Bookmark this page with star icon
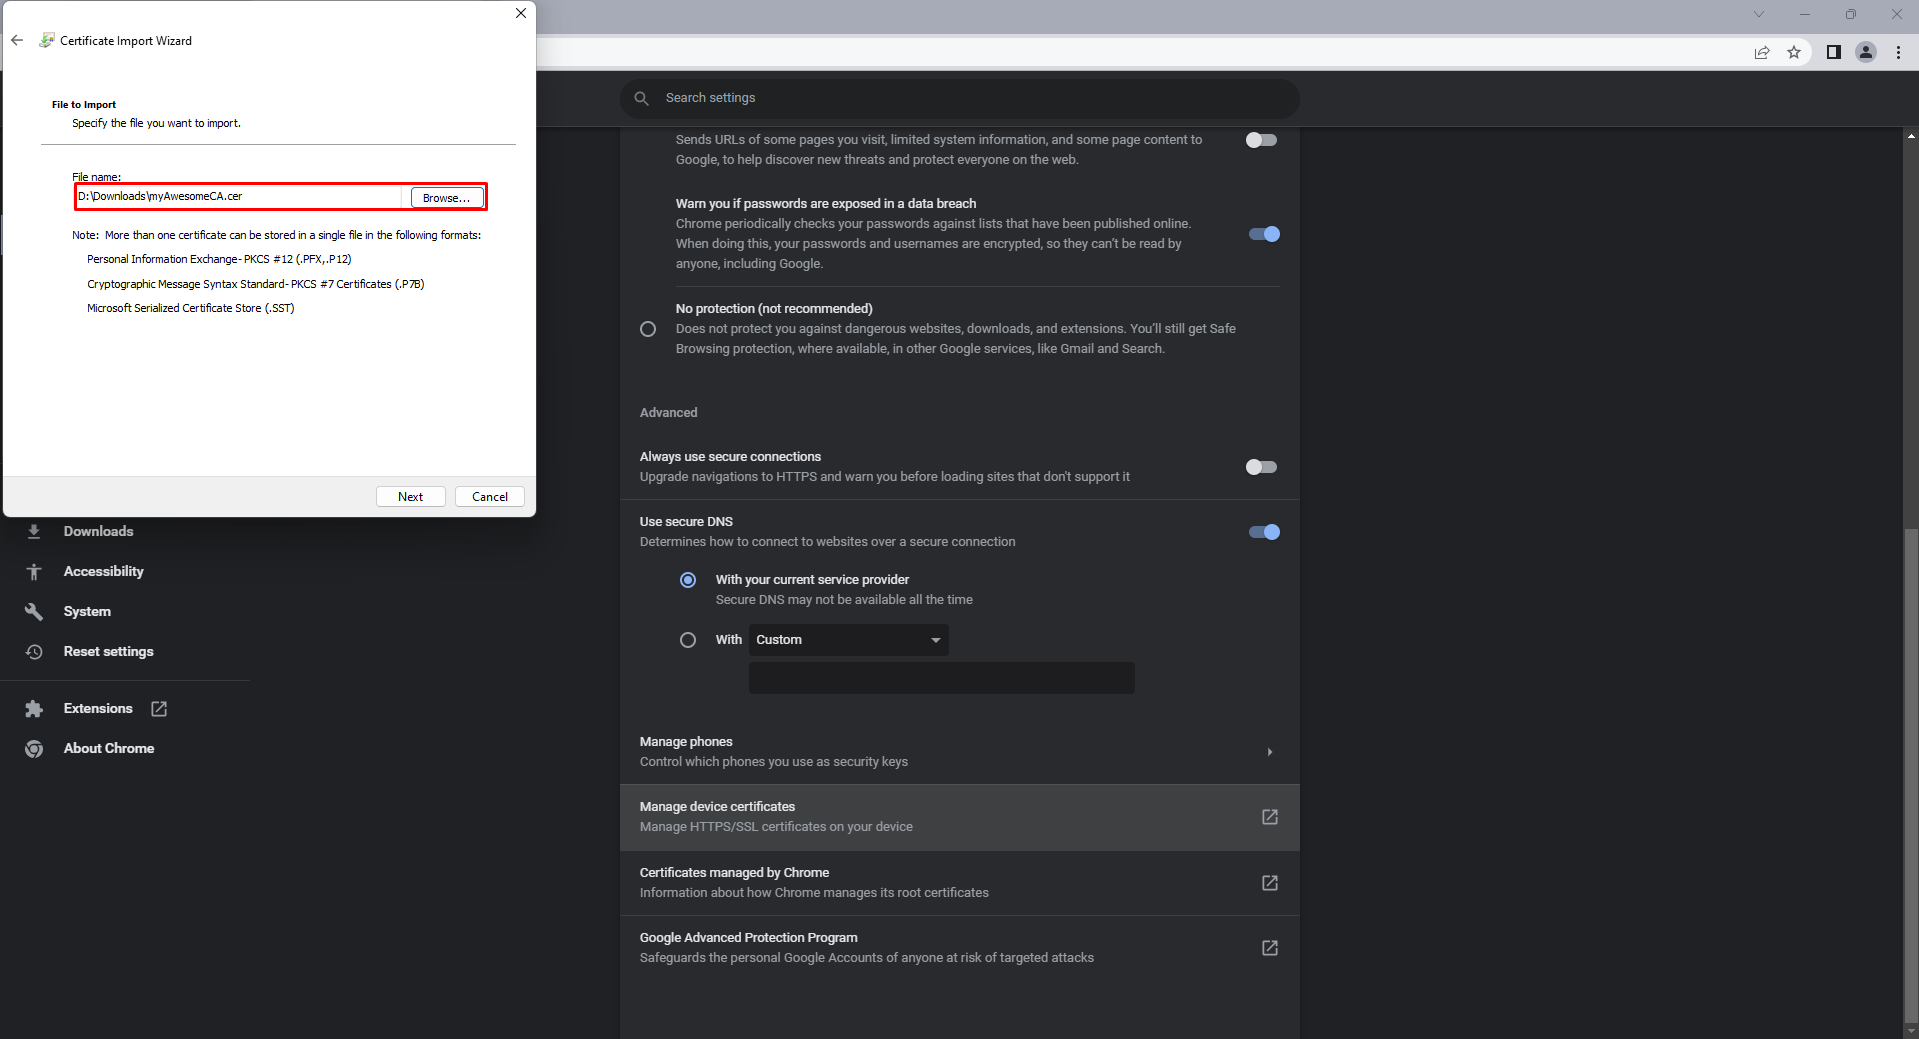 [1794, 53]
